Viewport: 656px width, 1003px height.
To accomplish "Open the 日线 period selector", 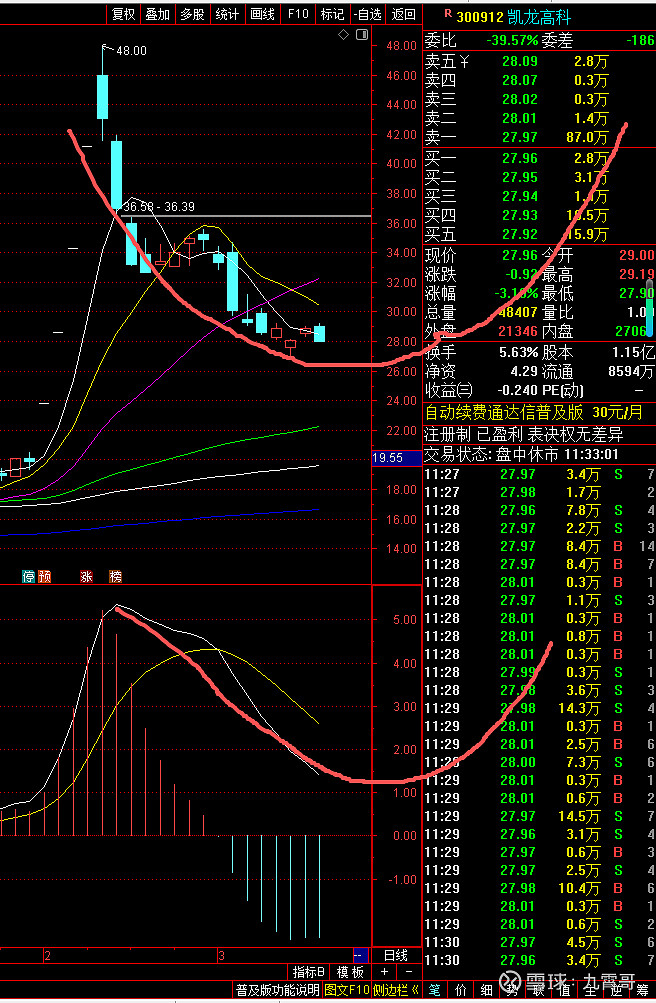I will click(396, 954).
